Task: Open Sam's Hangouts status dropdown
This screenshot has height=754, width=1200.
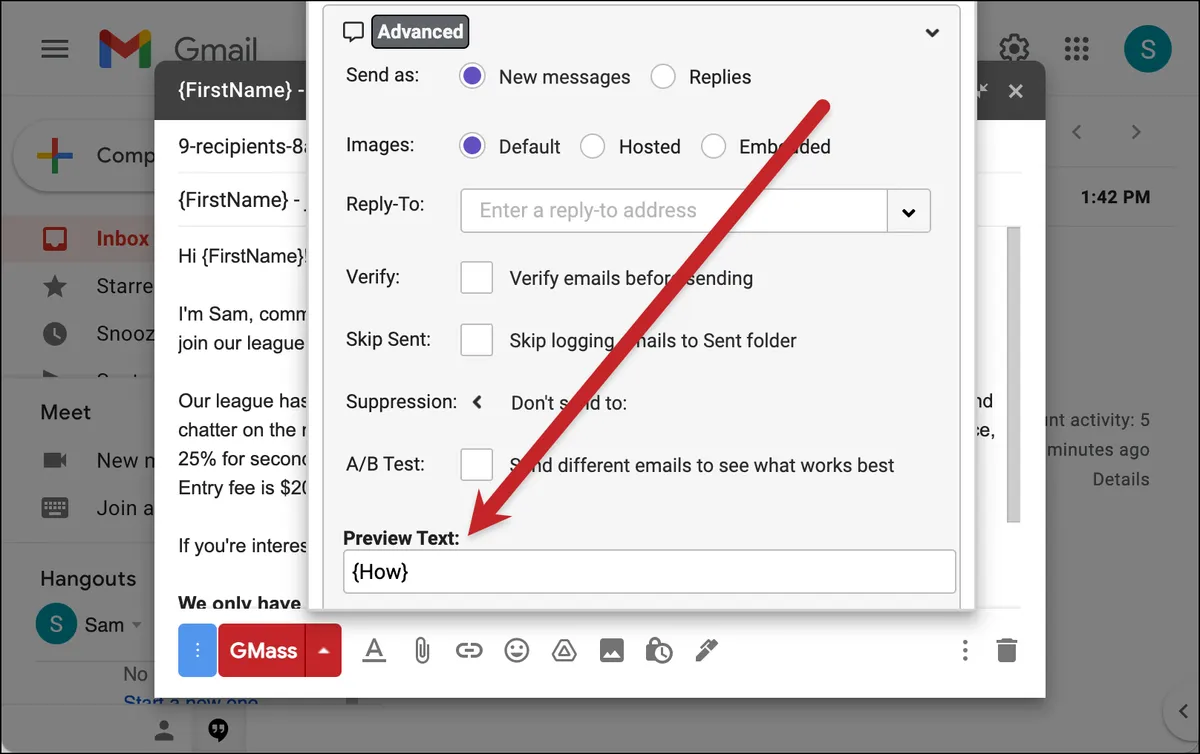Action: click(135, 626)
